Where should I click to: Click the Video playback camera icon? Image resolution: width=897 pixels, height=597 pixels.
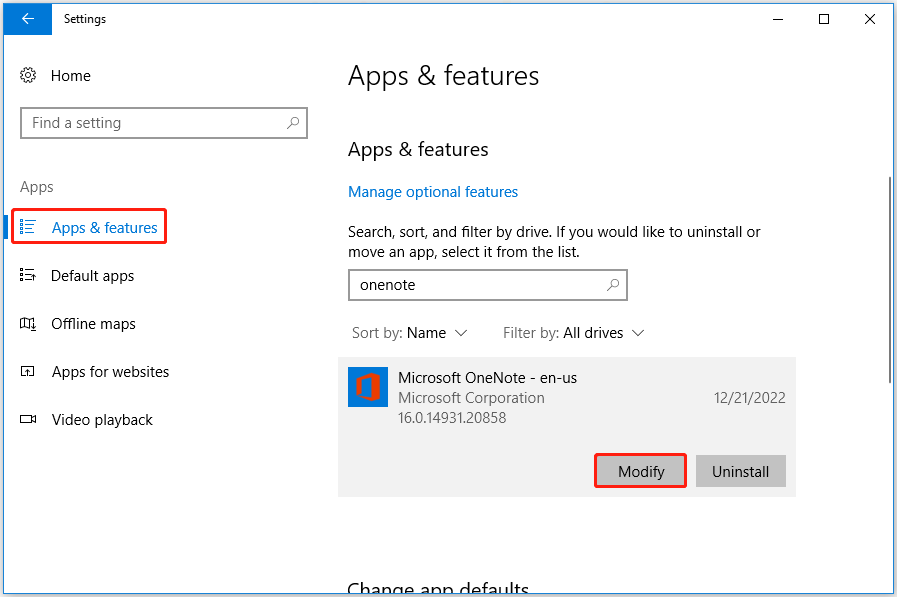pos(28,419)
